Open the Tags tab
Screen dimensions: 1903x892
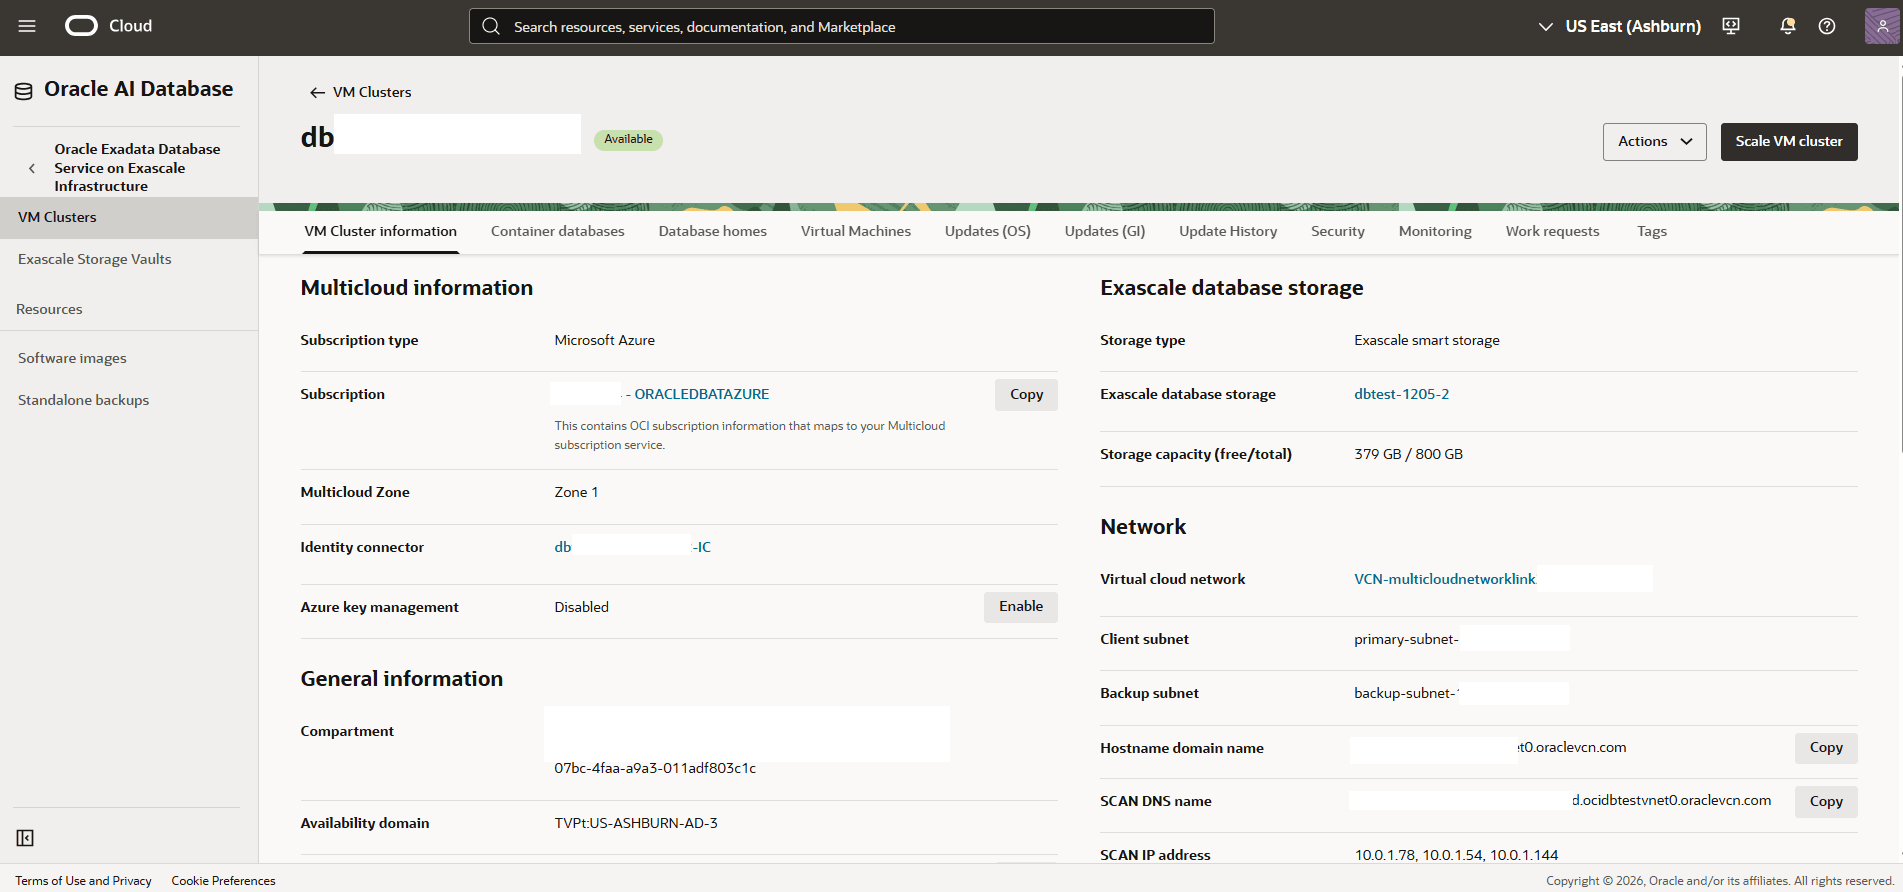coord(1651,231)
